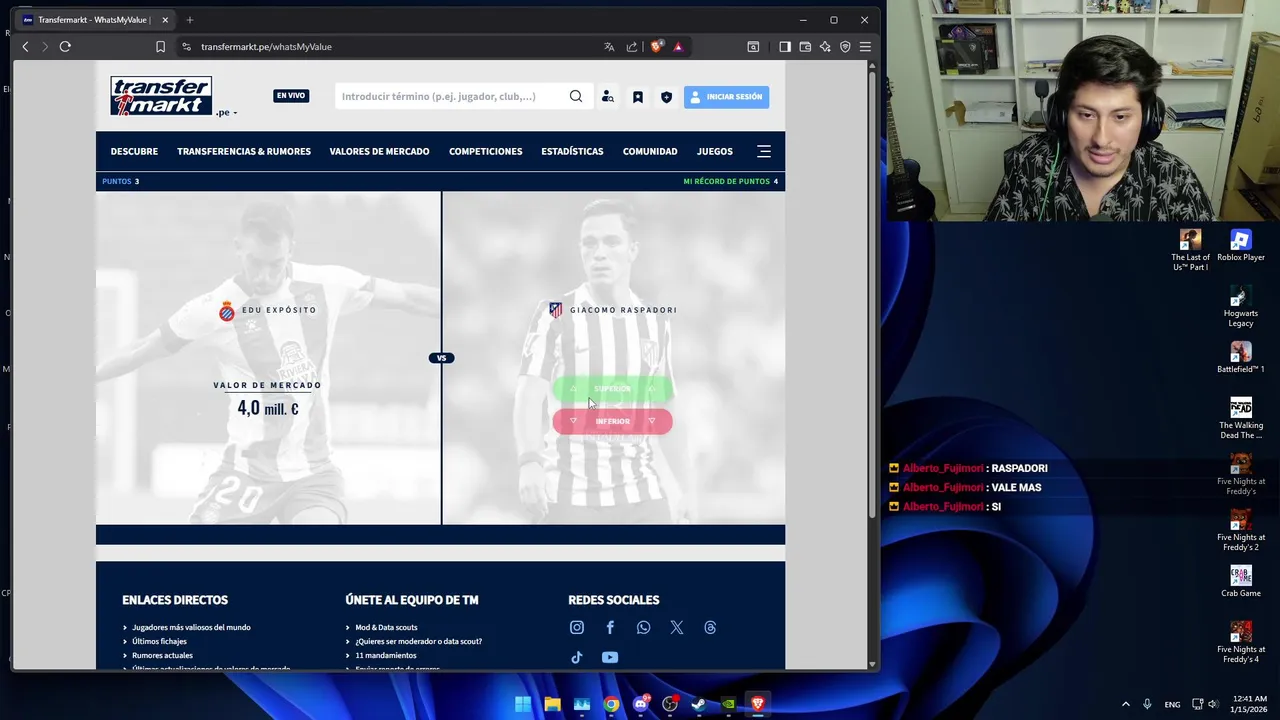Image resolution: width=1280 pixels, height=720 pixels.
Task: Open Discord from the taskbar
Action: (641, 704)
